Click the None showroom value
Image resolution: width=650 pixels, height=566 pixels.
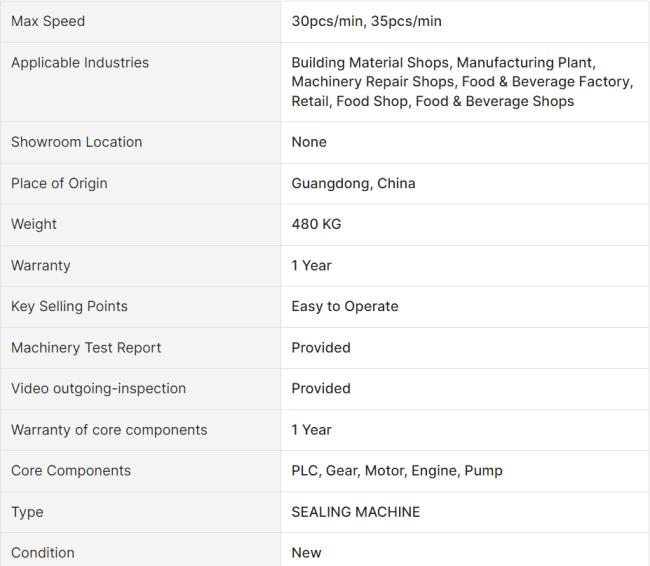tap(309, 142)
